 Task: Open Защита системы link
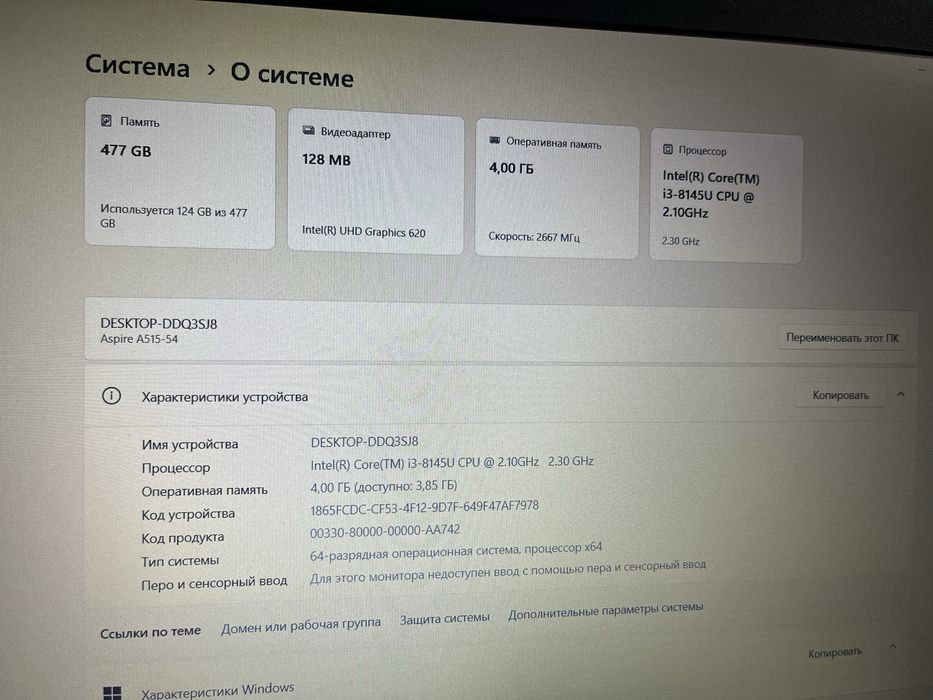tap(444, 618)
